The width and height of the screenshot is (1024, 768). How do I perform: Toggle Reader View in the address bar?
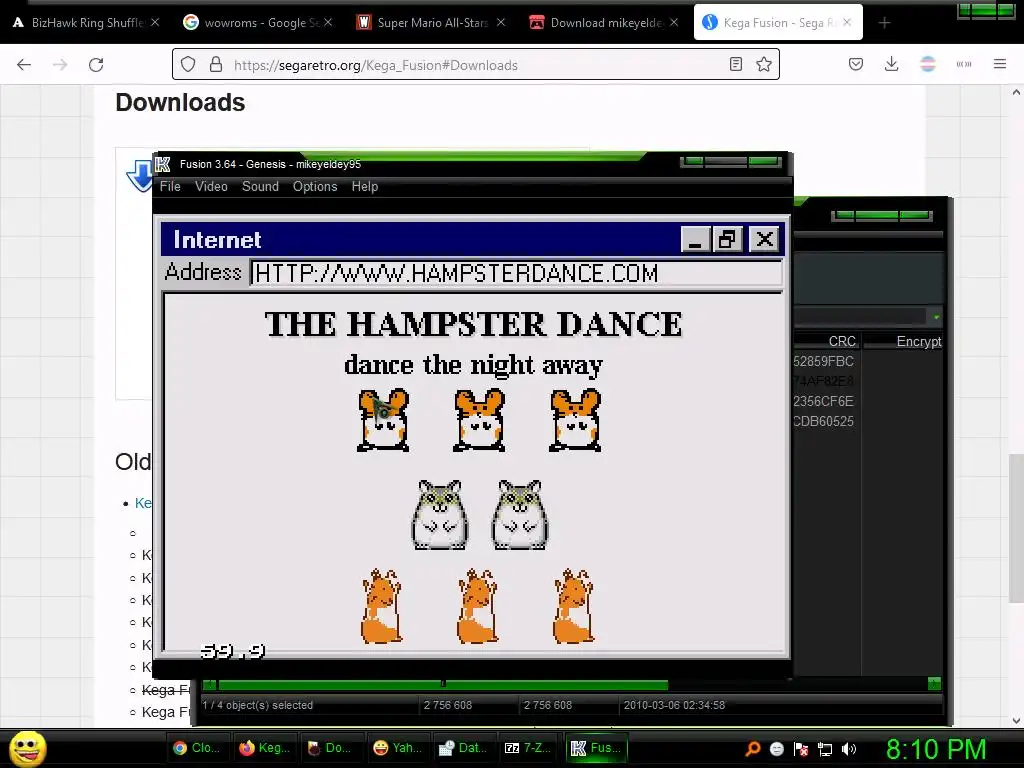[736, 64]
